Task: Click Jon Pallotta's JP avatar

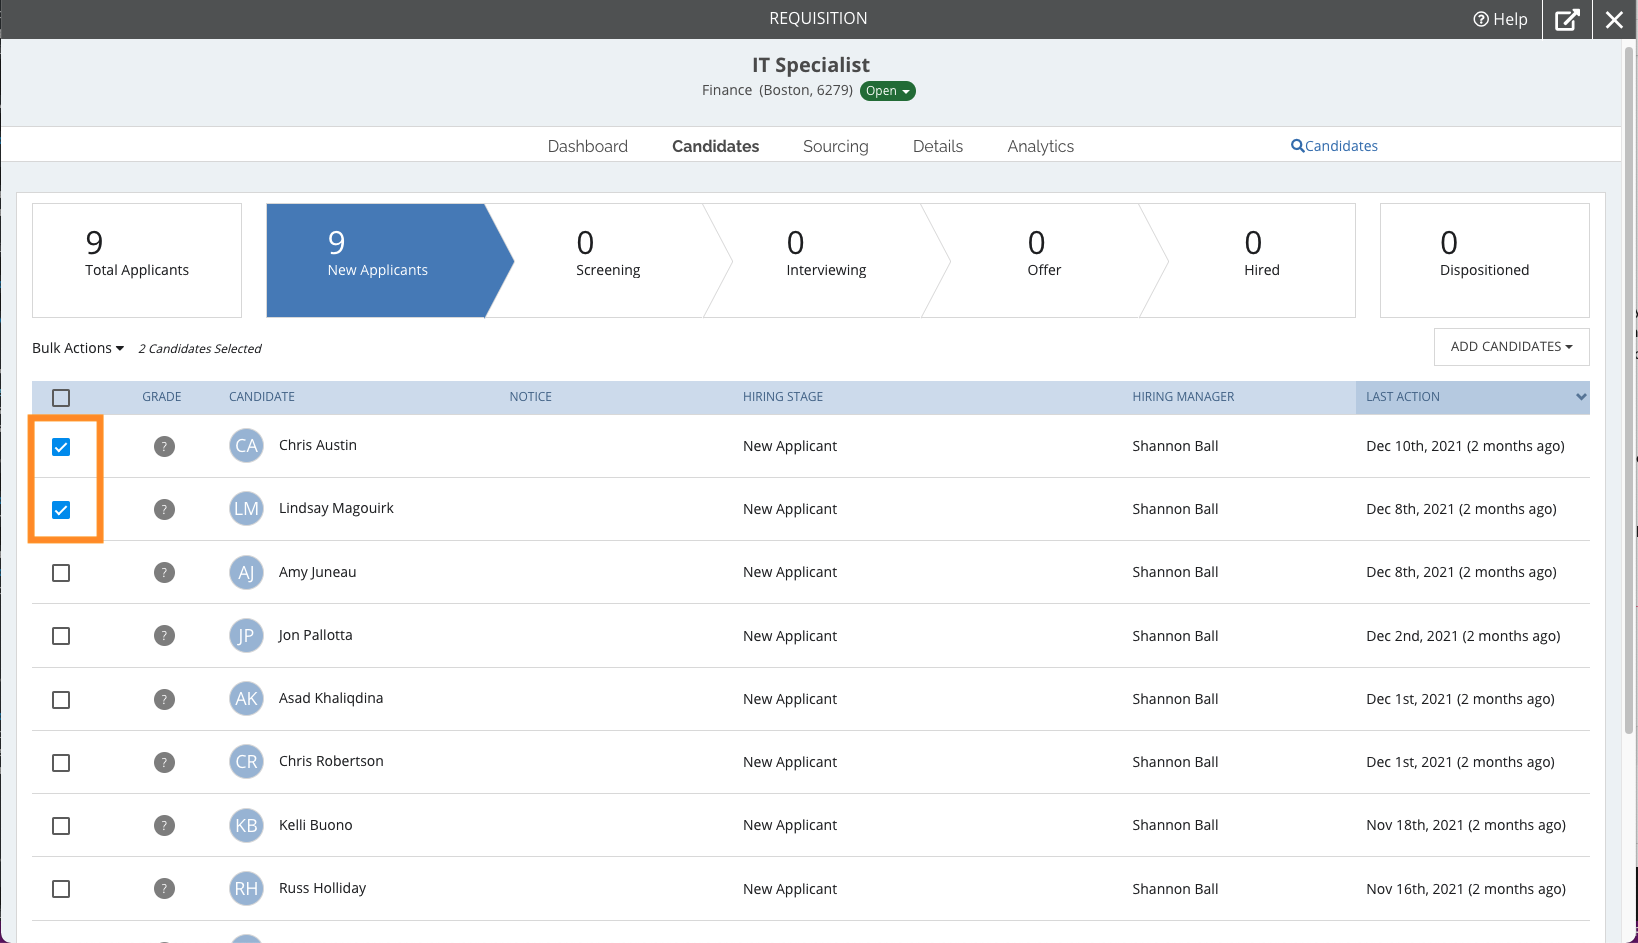Action: (246, 636)
